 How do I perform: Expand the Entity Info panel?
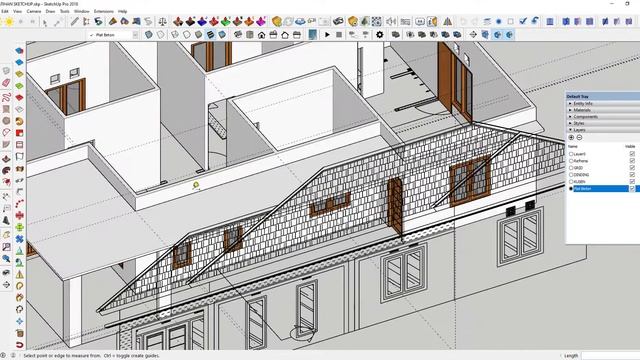tap(602, 104)
